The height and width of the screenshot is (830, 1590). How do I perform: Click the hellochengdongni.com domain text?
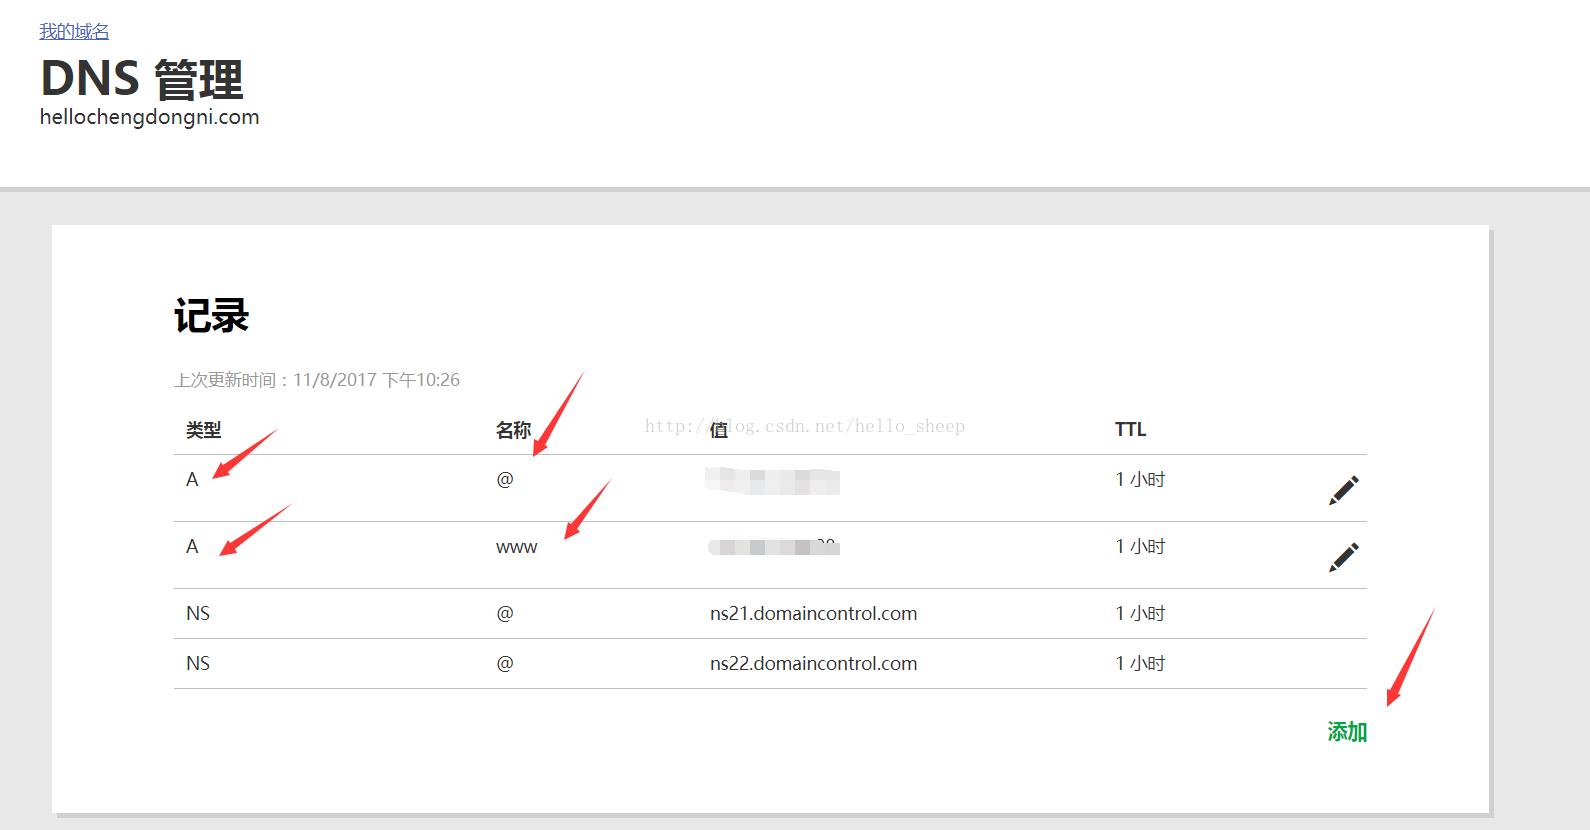(149, 117)
